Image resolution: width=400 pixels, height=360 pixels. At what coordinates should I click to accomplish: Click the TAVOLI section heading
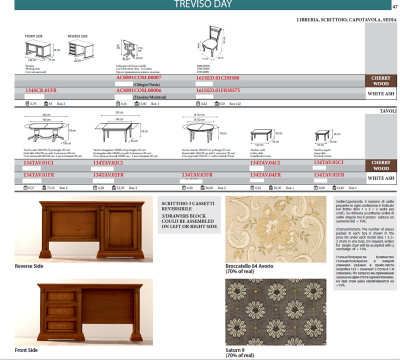click(388, 111)
